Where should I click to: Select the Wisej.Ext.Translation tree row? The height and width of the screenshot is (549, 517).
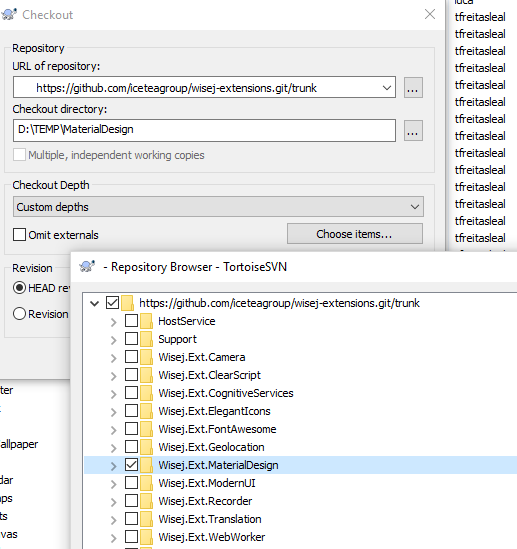click(301, 519)
